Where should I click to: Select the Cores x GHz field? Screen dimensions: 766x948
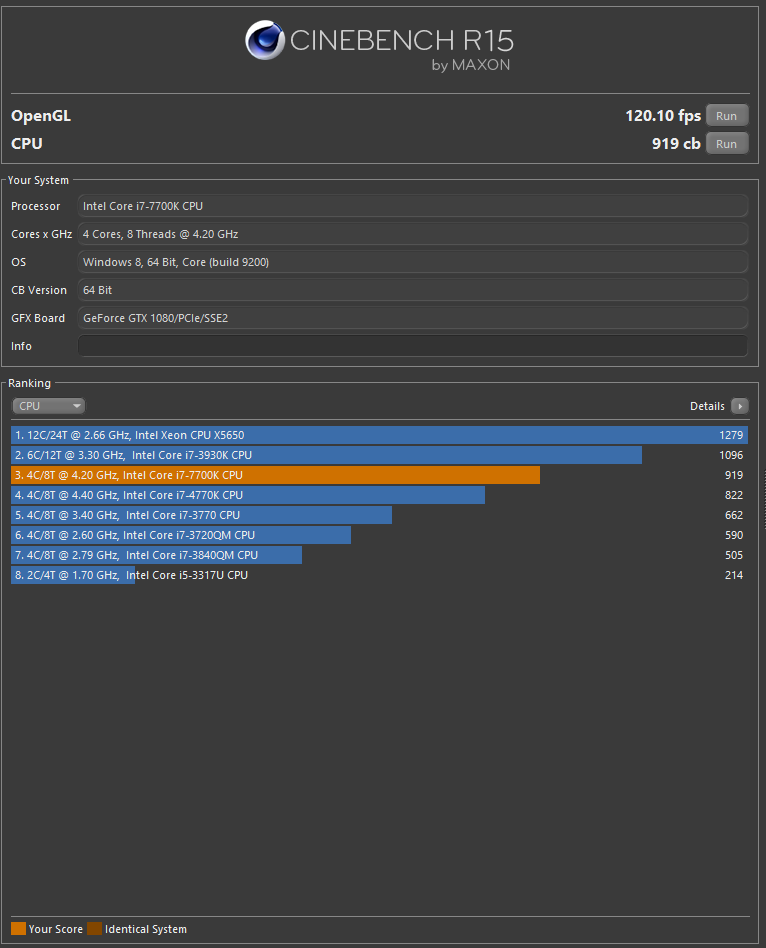coord(413,234)
